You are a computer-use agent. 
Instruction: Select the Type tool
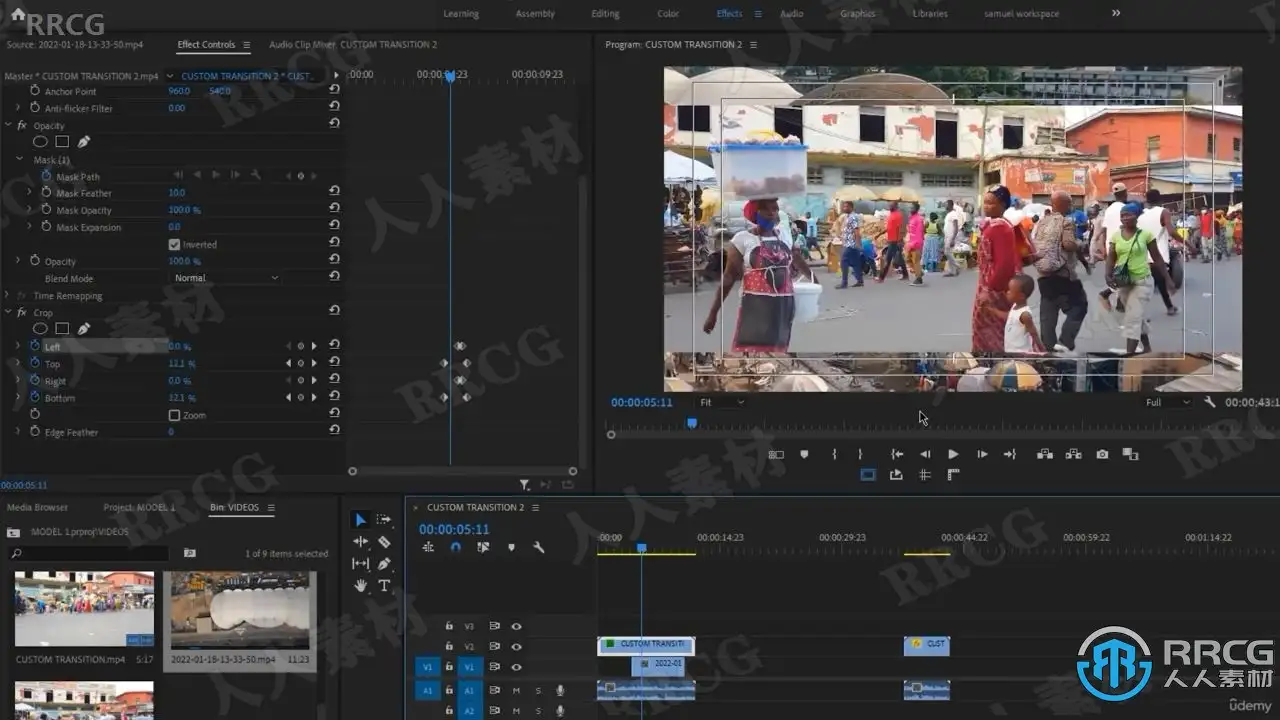[384, 586]
